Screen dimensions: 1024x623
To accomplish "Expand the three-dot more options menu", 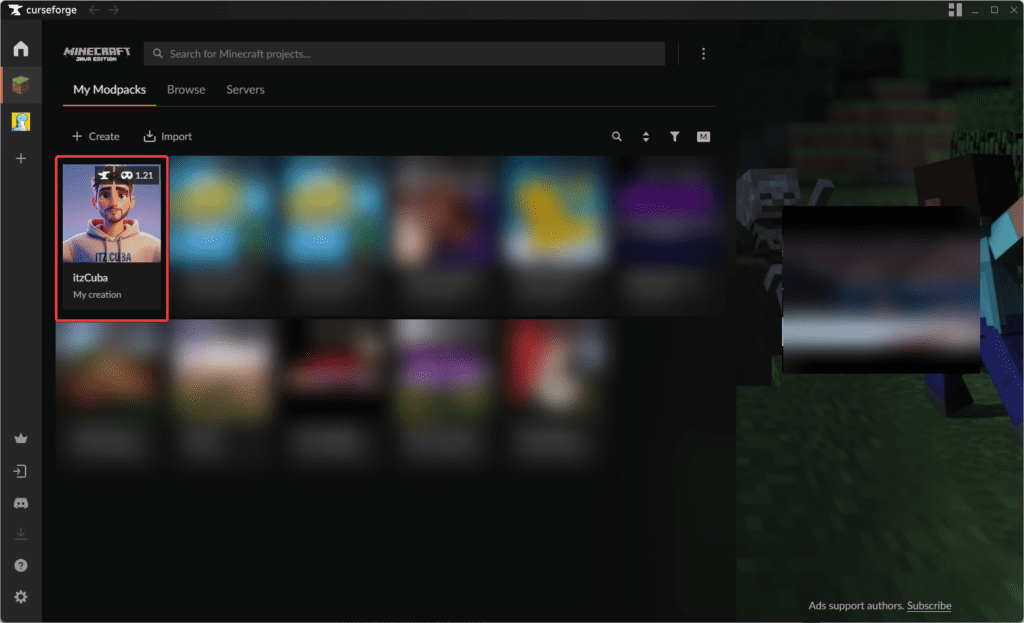I will coord(703,53).
